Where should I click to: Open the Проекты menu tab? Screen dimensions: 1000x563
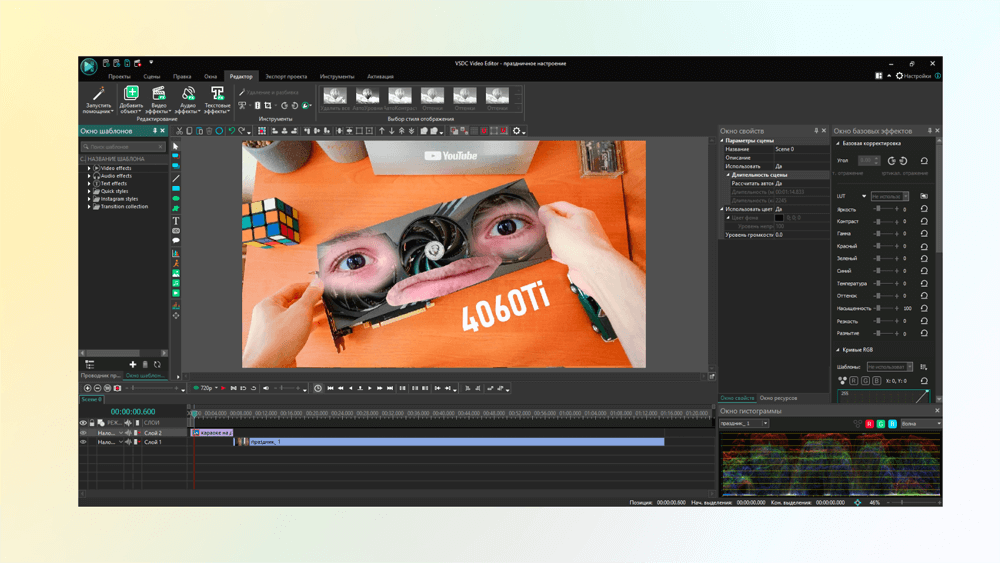coord(119,77)
